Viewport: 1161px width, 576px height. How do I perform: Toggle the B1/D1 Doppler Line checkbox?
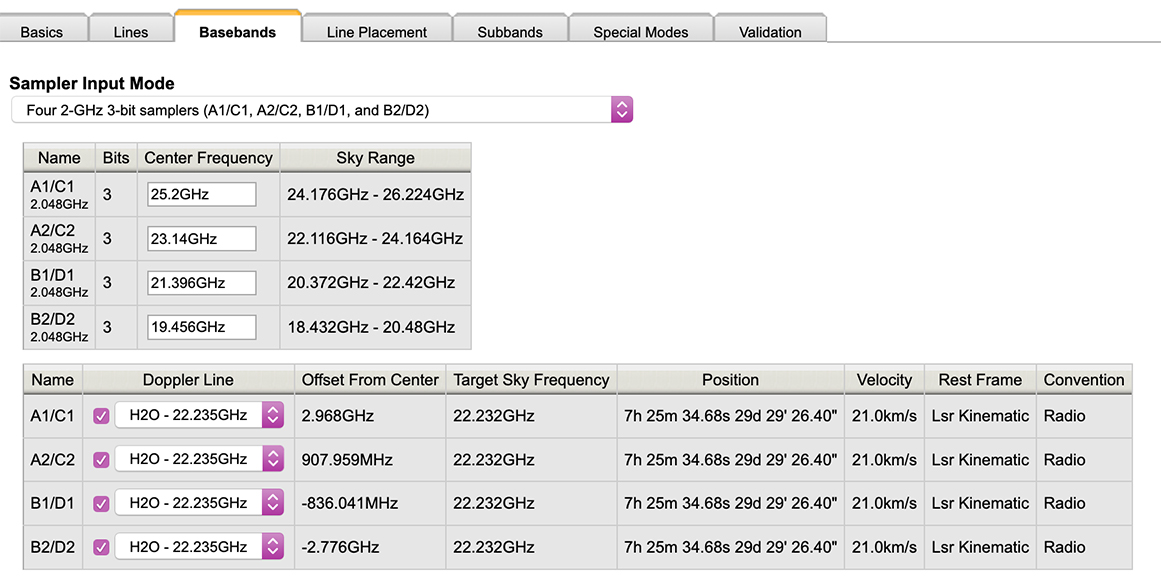(101, 503)
